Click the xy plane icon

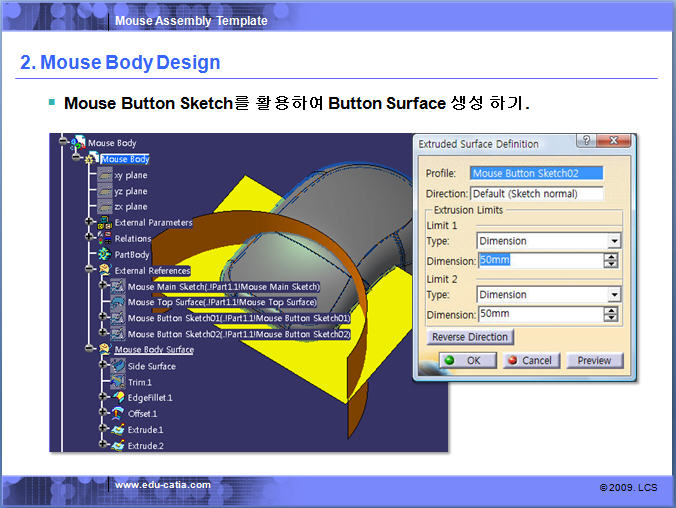click(x=104, y=175)
